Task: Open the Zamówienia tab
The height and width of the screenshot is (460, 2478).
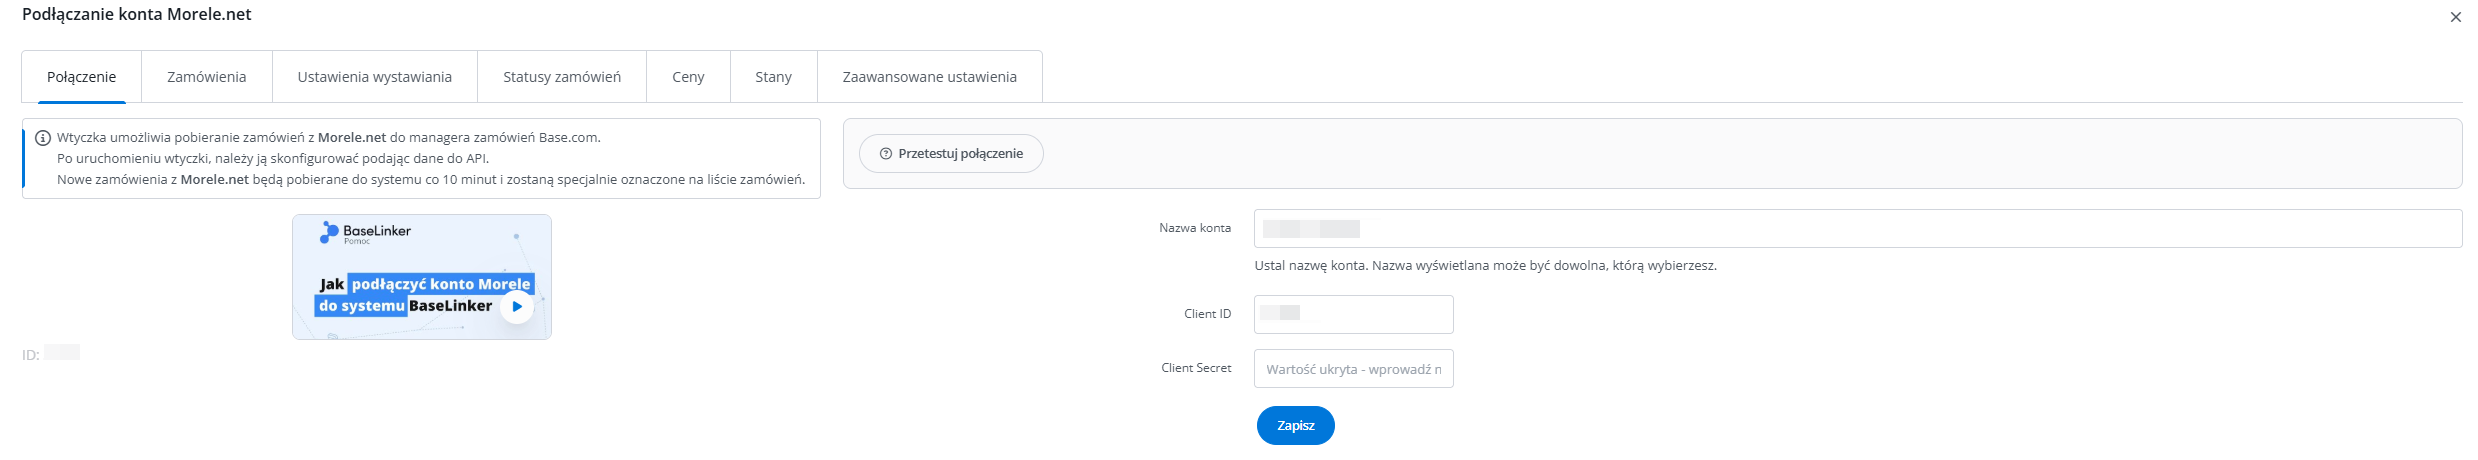Action: click(x=206, y=77)
